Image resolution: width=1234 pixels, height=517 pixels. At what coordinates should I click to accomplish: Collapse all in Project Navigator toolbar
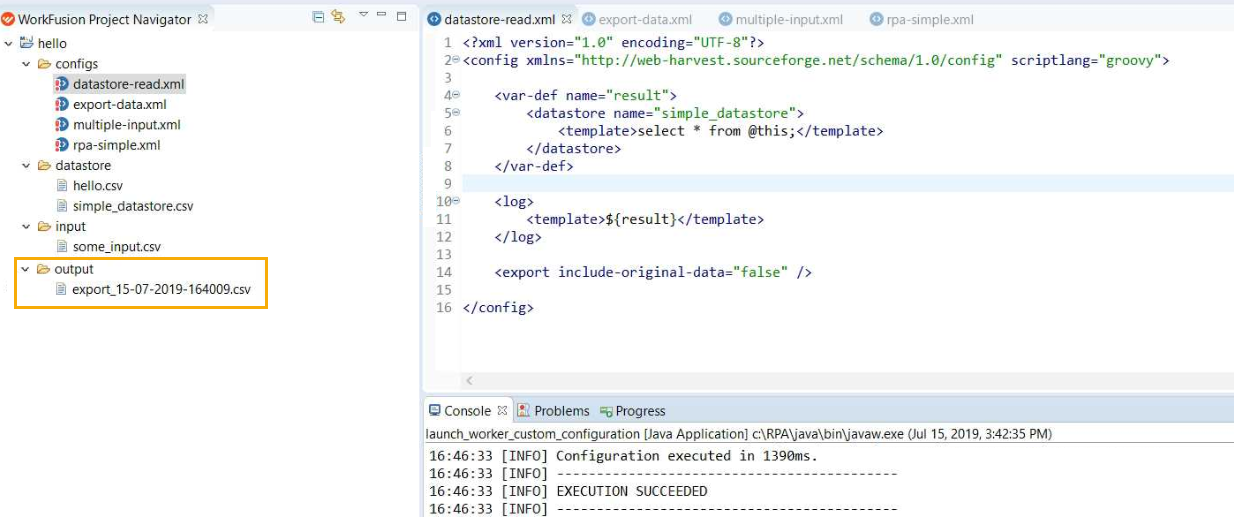click(319, 17)
